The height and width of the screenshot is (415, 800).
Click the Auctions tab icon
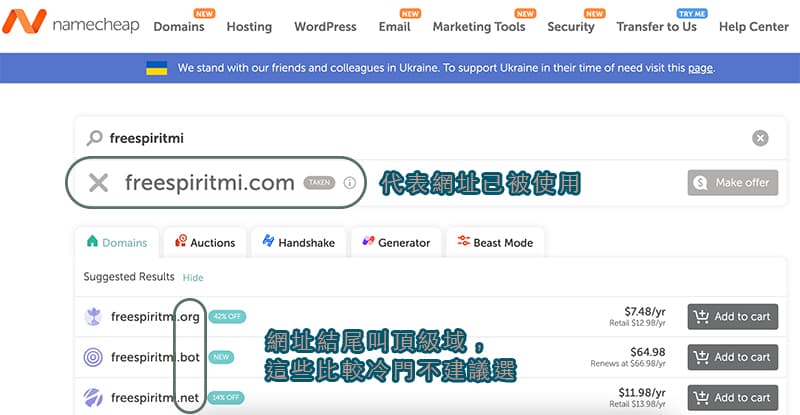point(181,241)
